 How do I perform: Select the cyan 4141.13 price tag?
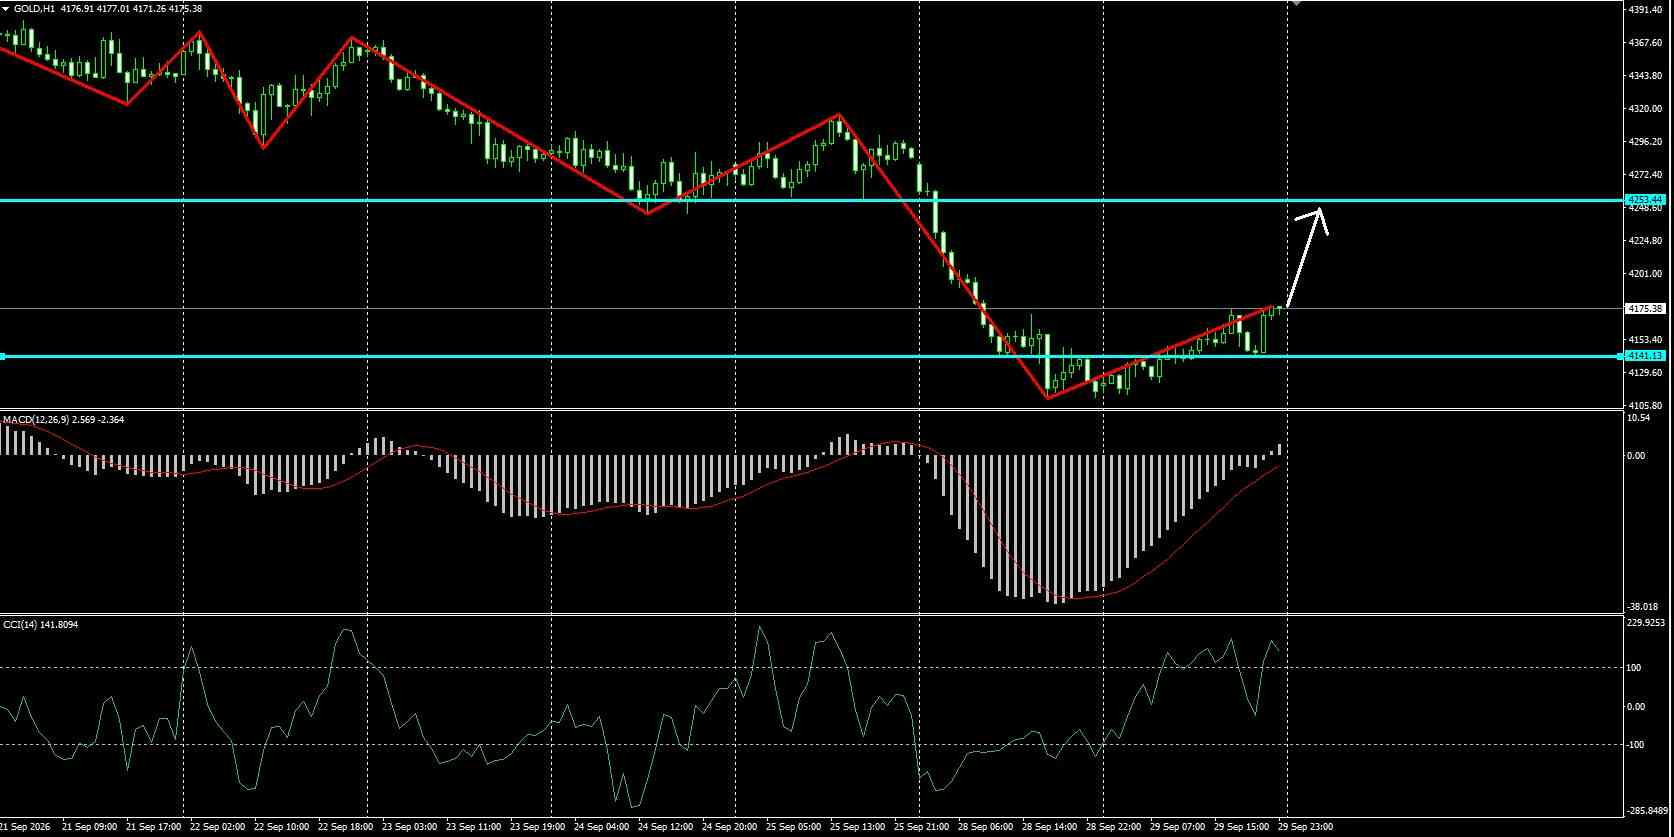tap(1647, 356)
